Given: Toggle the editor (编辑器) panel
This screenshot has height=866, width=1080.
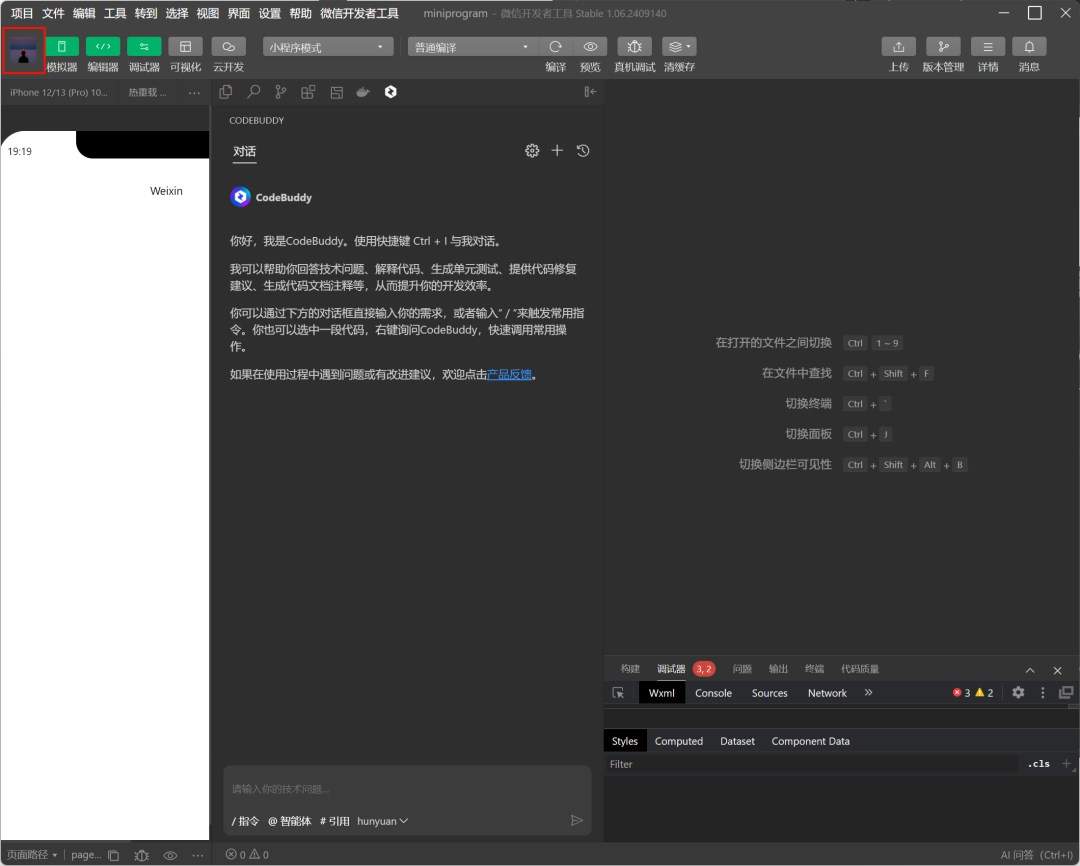Looking at the screenshot, I should click(103, 46).
